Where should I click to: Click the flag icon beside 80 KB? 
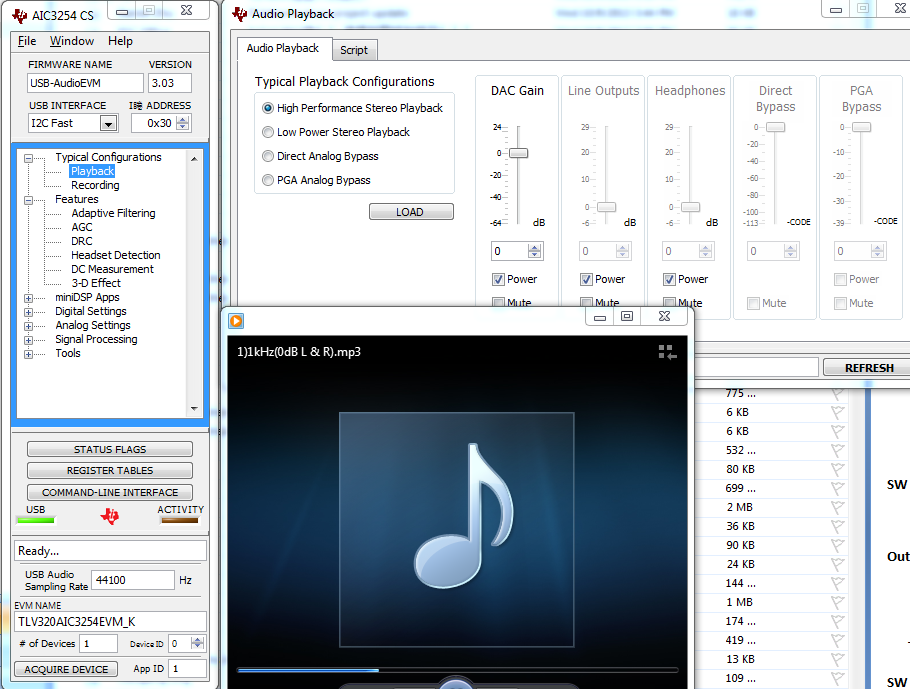click(x=837, y=469)
